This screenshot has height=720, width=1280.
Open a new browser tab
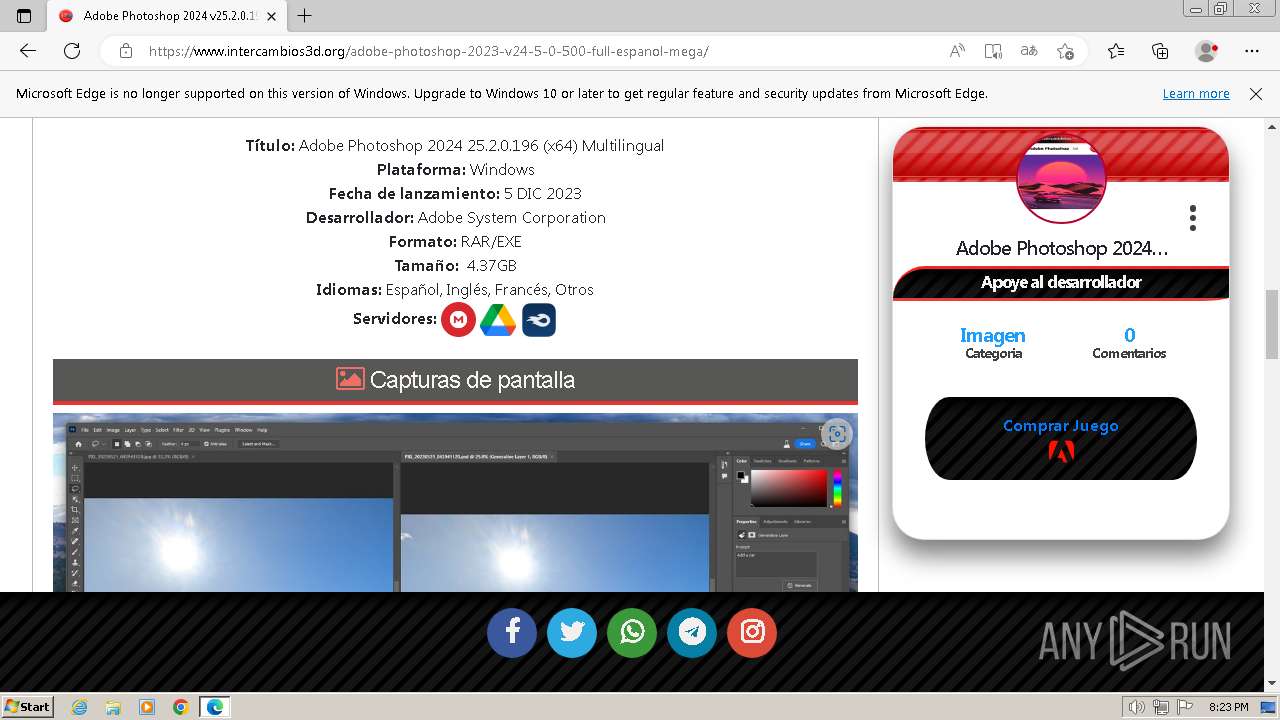[305, 15]
